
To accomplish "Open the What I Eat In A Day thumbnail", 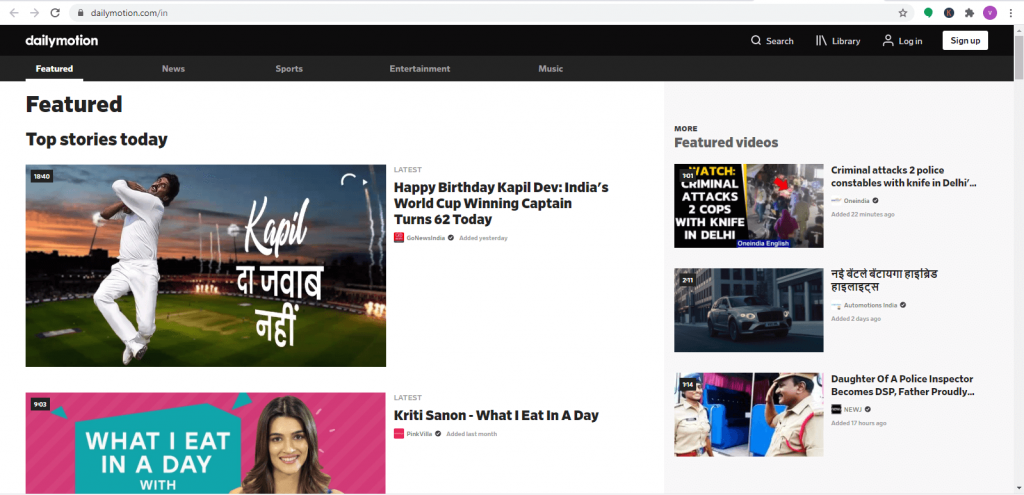I will click(206, 443).
